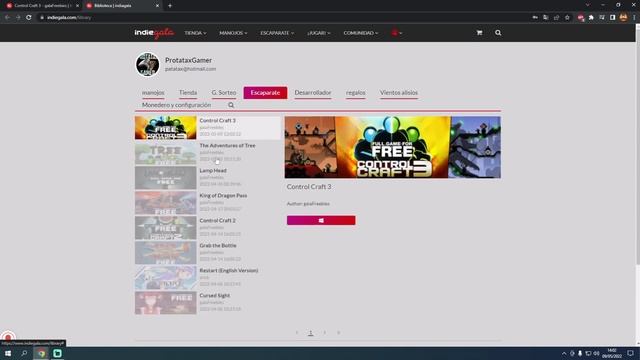
Task: Switch to the Tienda library tab
Action: point(188,93)
